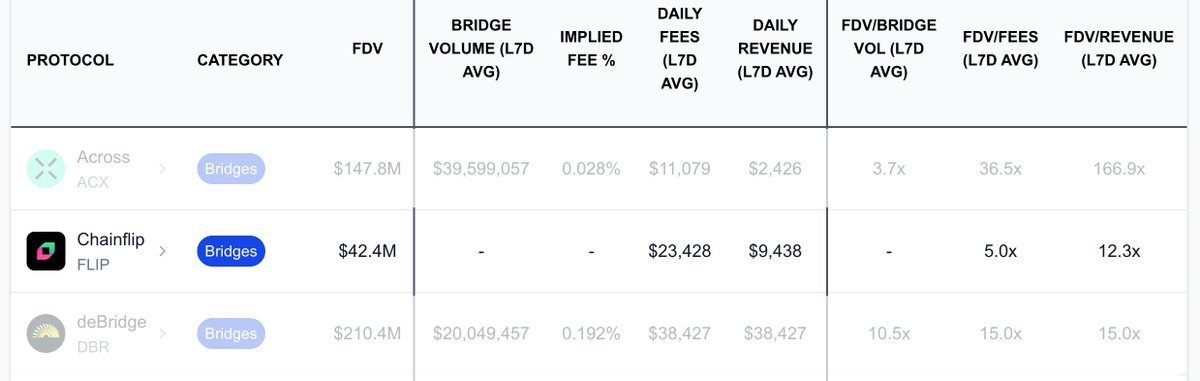Open the Chainflip FLIP protocol name link

click(x=108, y=251)
